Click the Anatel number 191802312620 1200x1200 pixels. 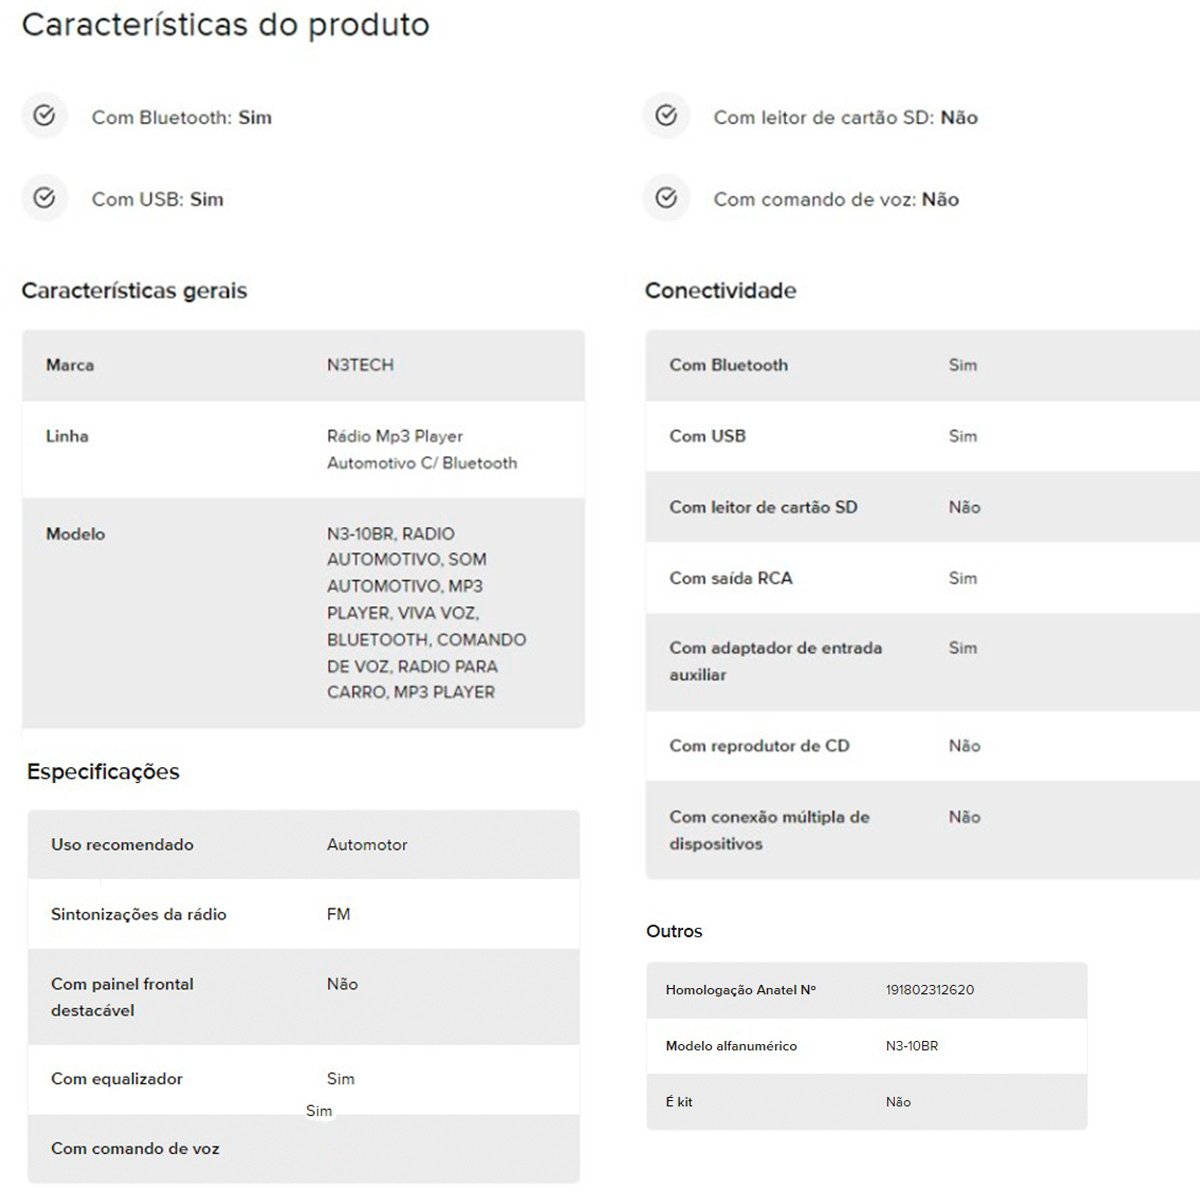929,990
